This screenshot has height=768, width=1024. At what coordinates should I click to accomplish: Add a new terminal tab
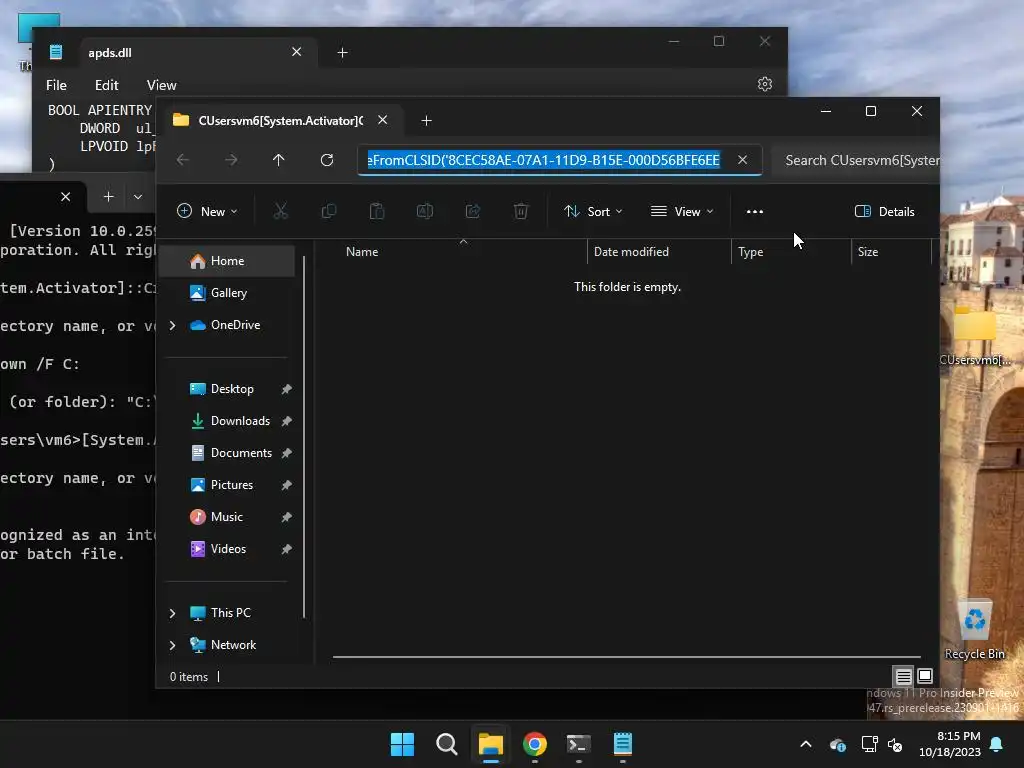[108, 197]
